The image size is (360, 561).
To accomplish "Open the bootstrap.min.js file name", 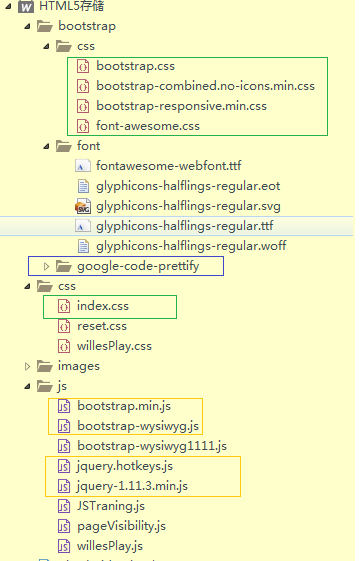I will click(124, 406).
